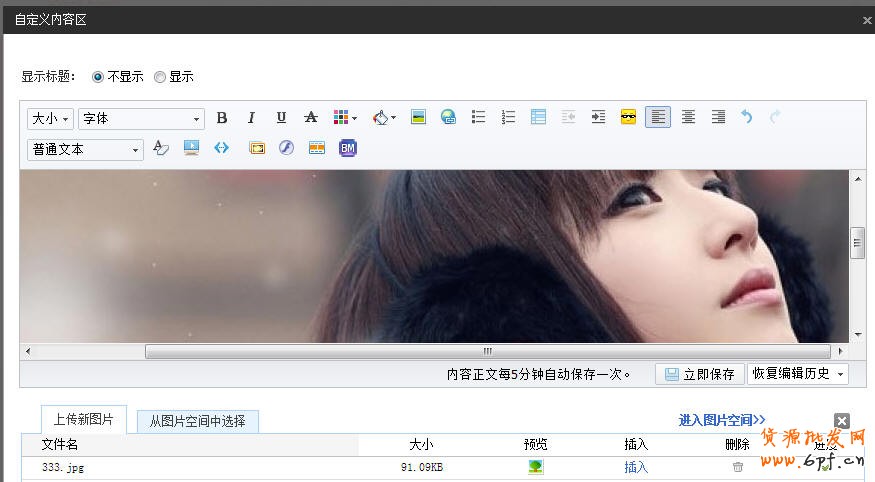The image size is (875, 482).
Task: Switch to the 从图片空间中选择 tab
Action: [x=197, y=421]
